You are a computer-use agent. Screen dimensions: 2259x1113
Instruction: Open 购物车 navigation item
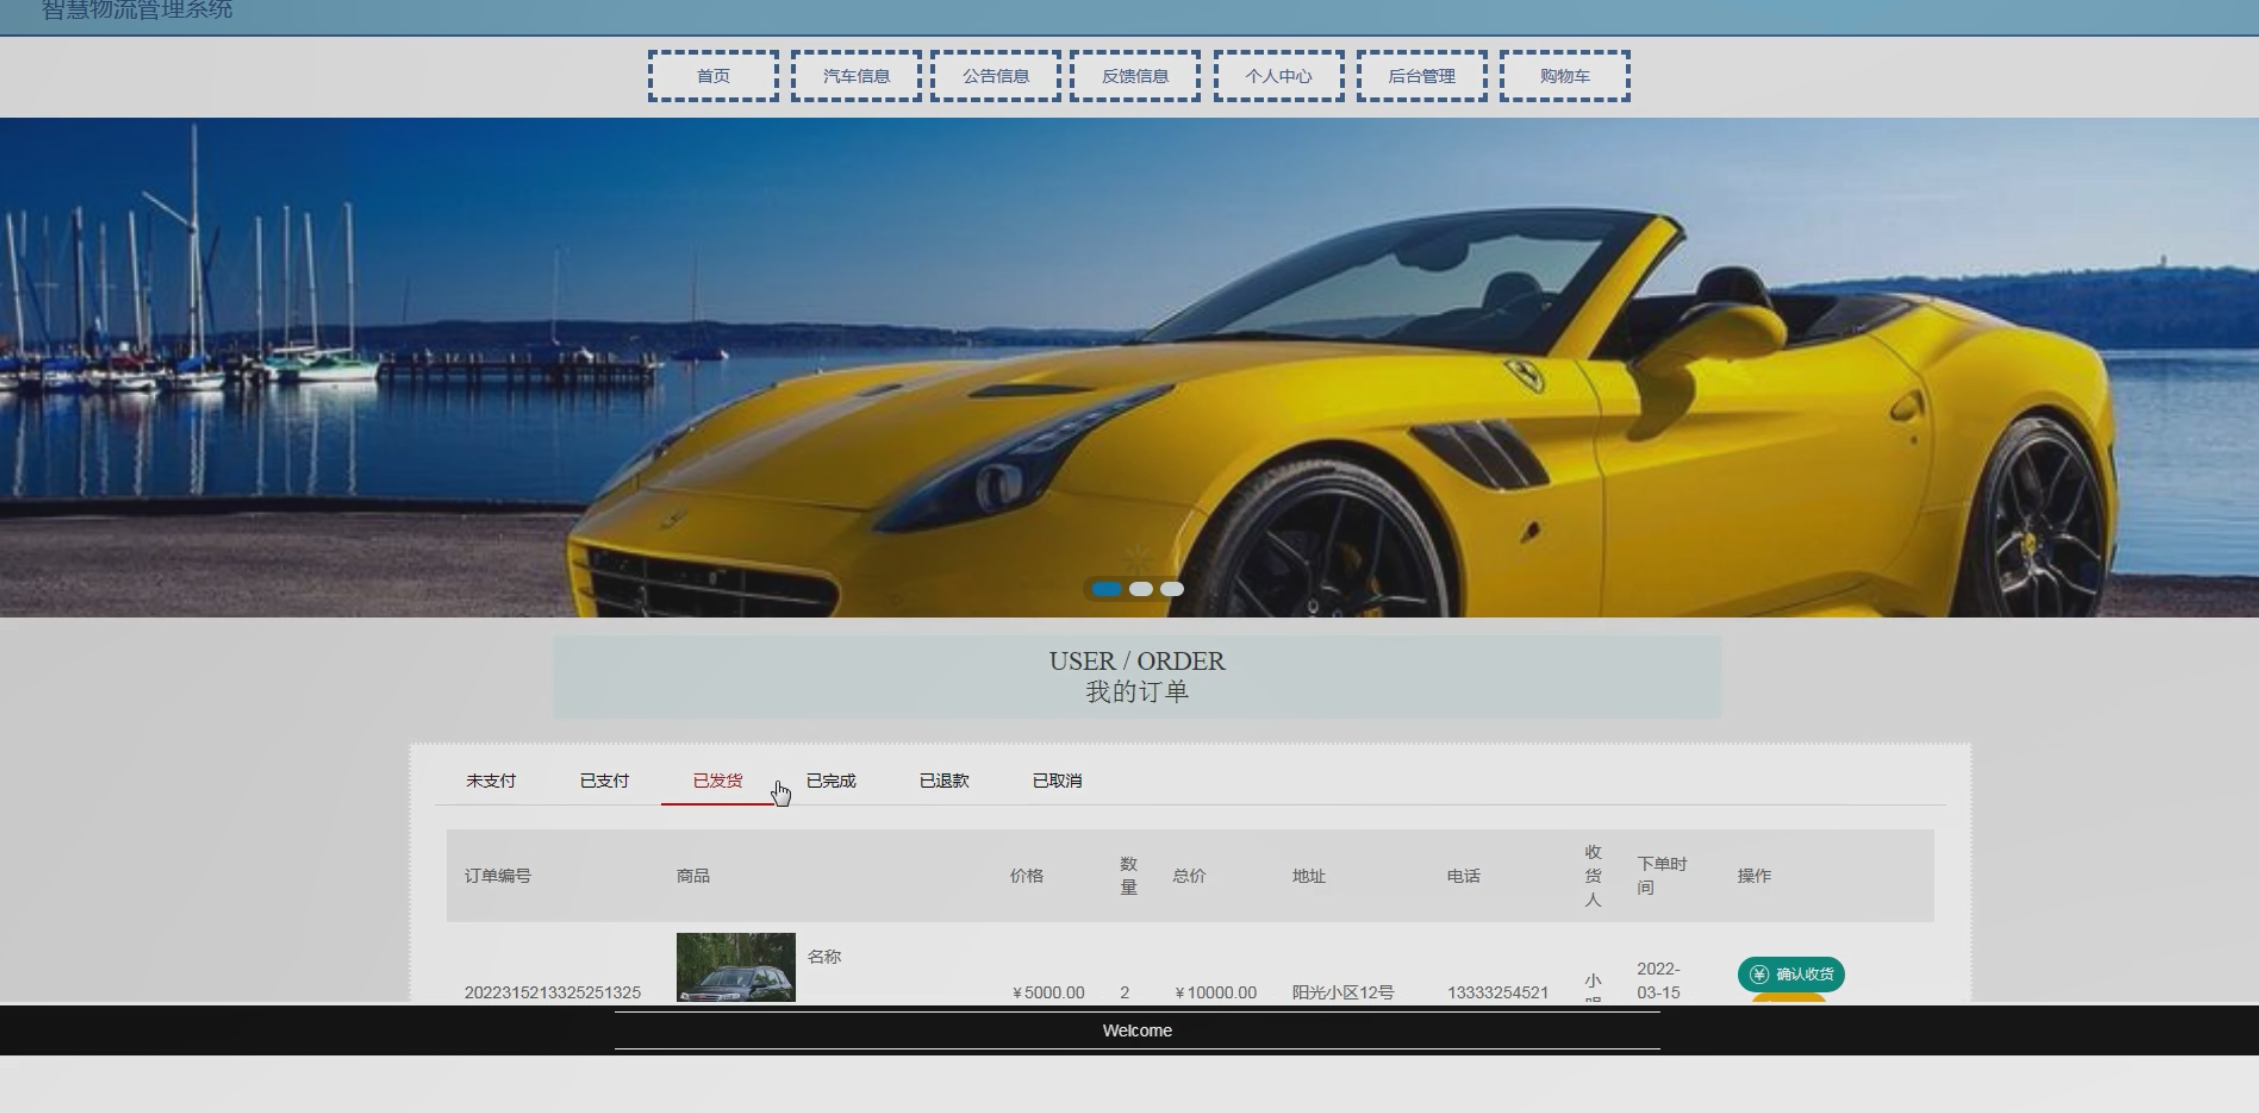pos(1564,76)
